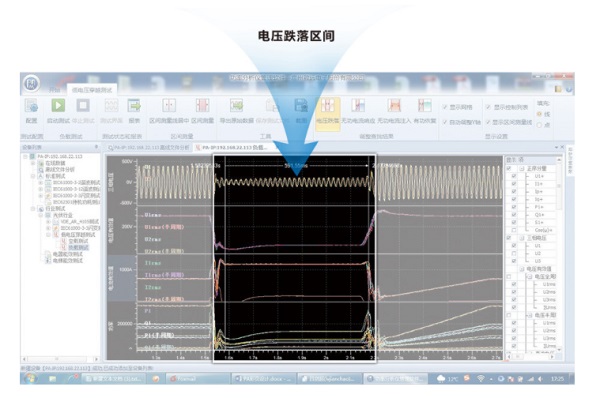
Task: Click the 导出原始数据 export raw data icon
Action: click(236, 106)
